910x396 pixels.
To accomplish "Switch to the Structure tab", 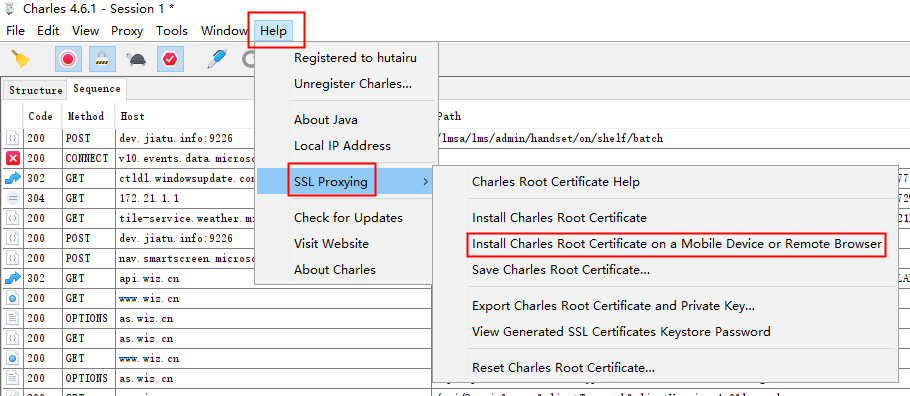I will pos(35,91).
